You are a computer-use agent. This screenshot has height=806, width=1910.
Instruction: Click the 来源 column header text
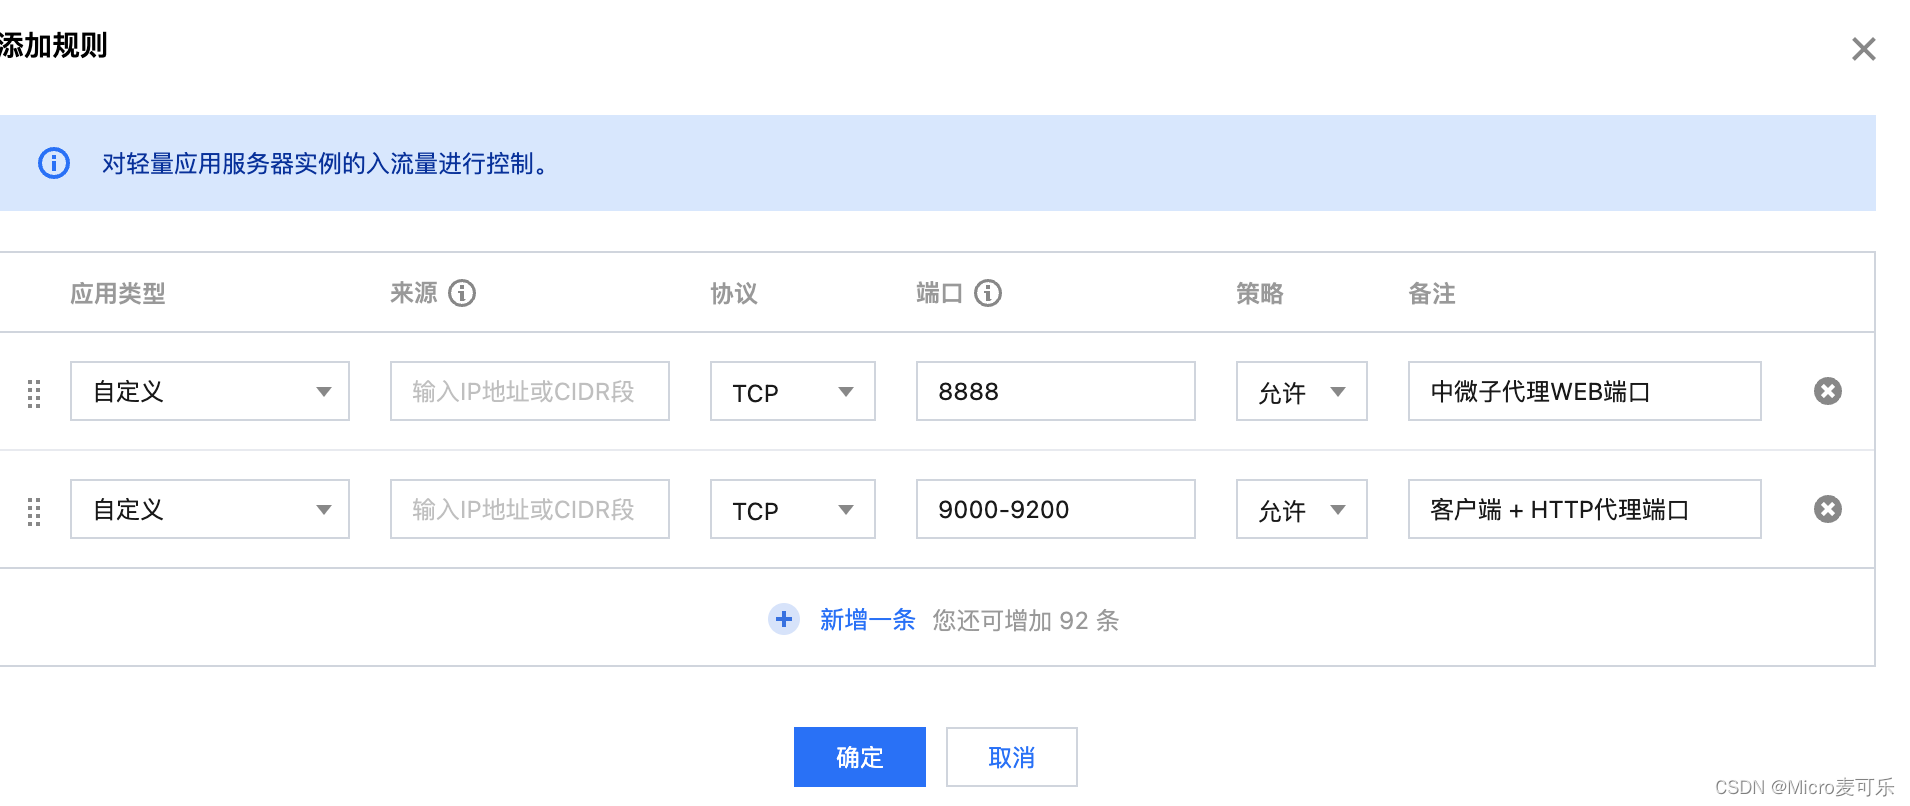(414, 293)
